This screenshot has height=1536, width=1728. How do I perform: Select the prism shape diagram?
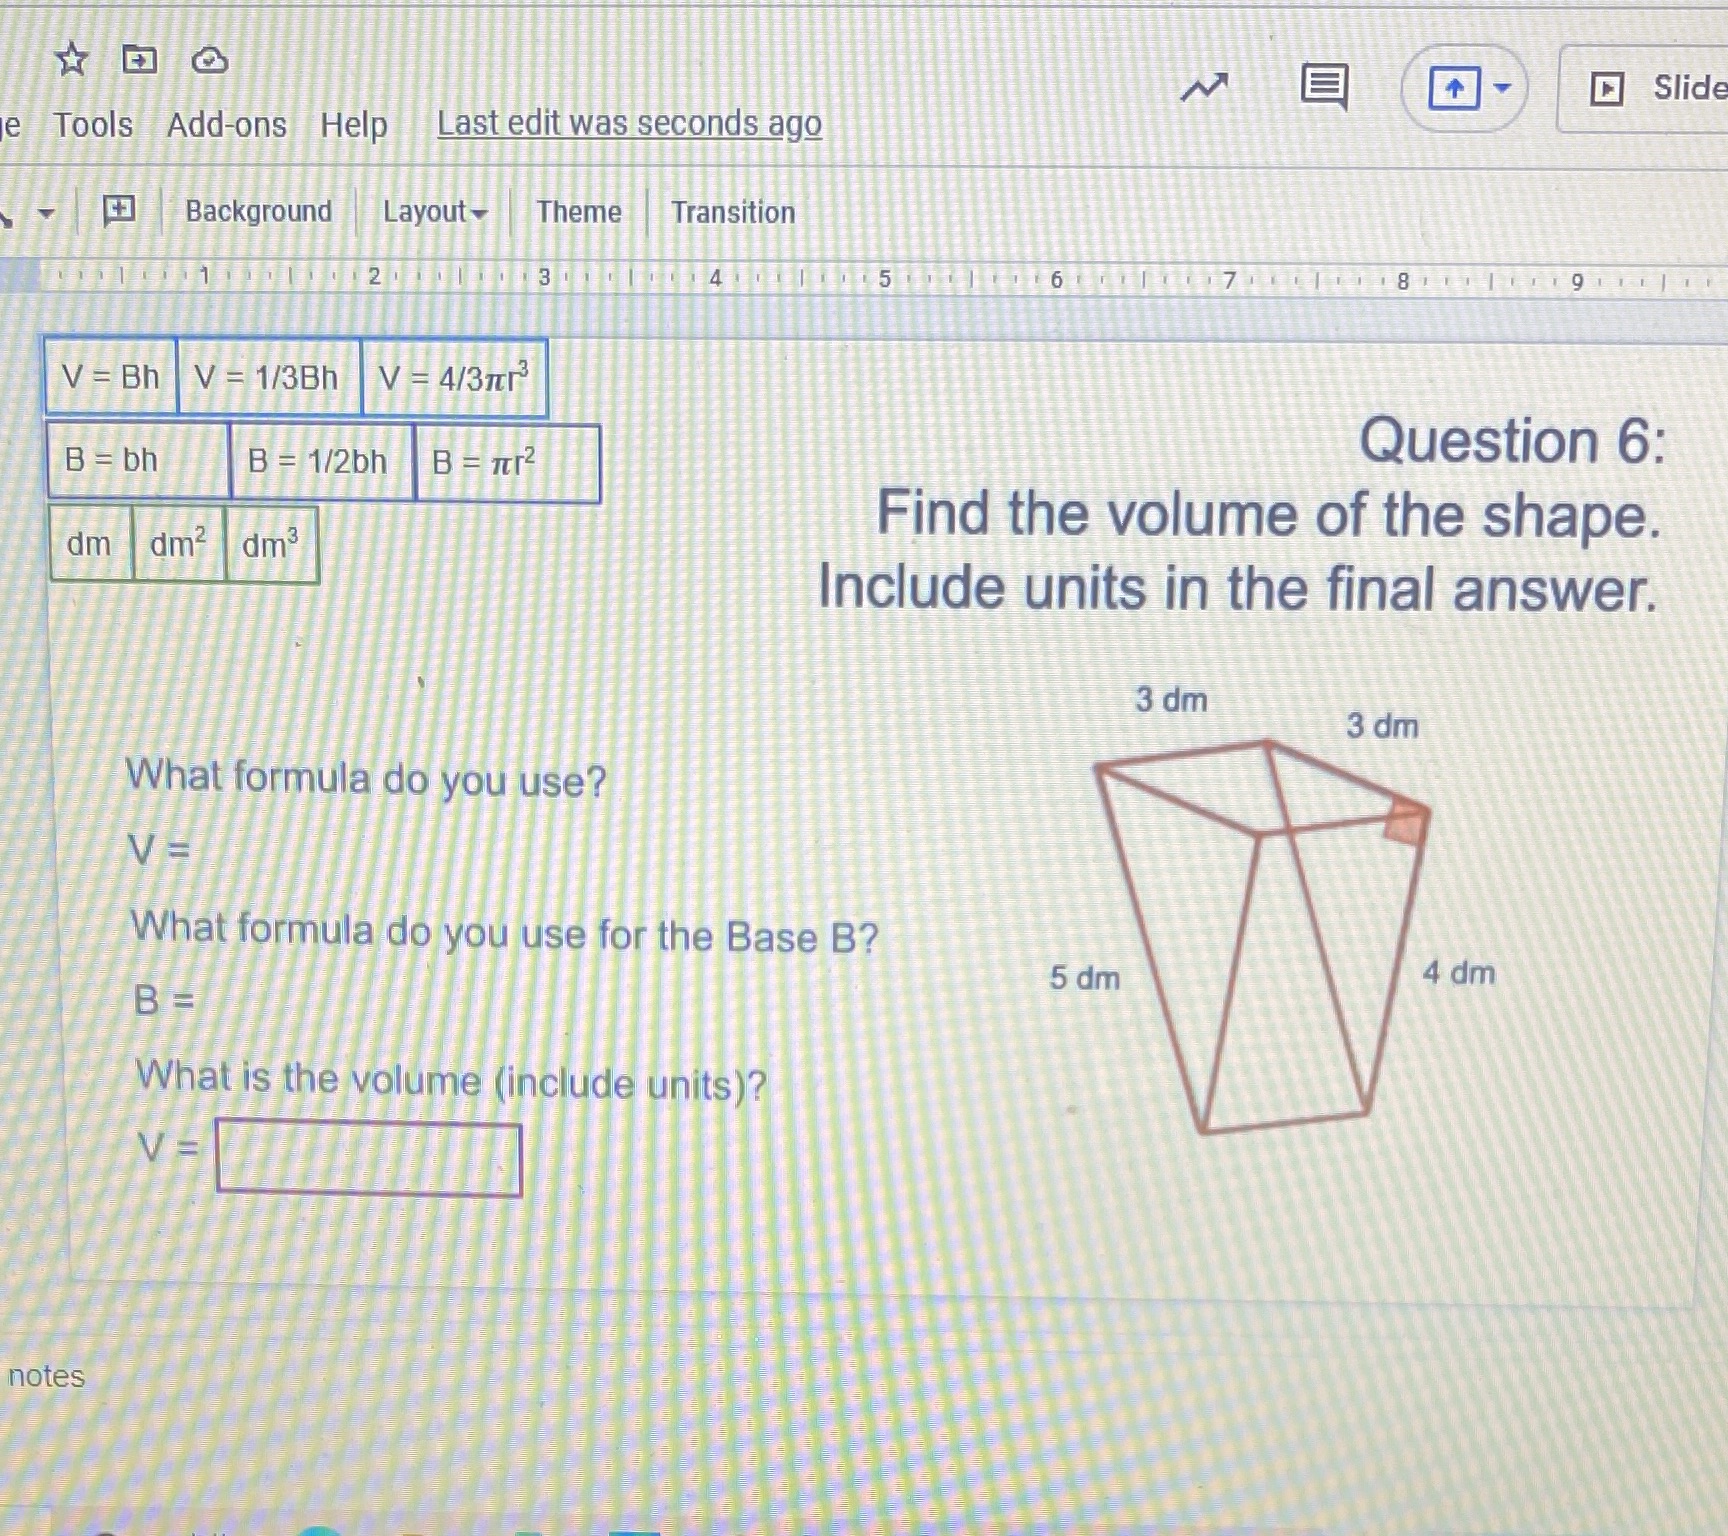[1262, 937]
